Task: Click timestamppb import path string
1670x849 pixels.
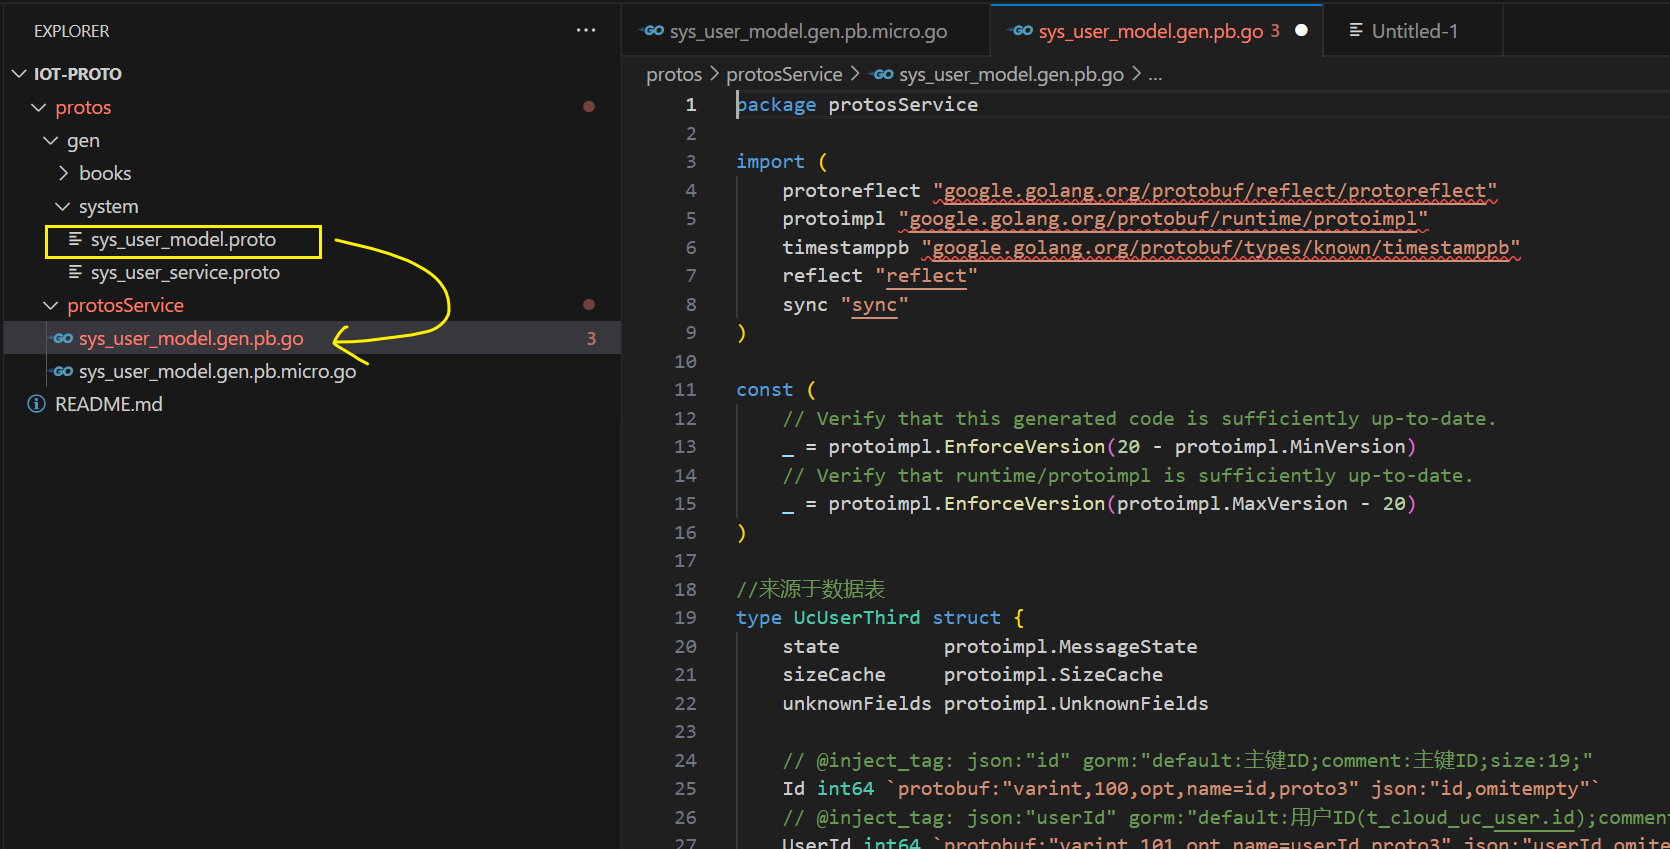Action: point(1221,247)
